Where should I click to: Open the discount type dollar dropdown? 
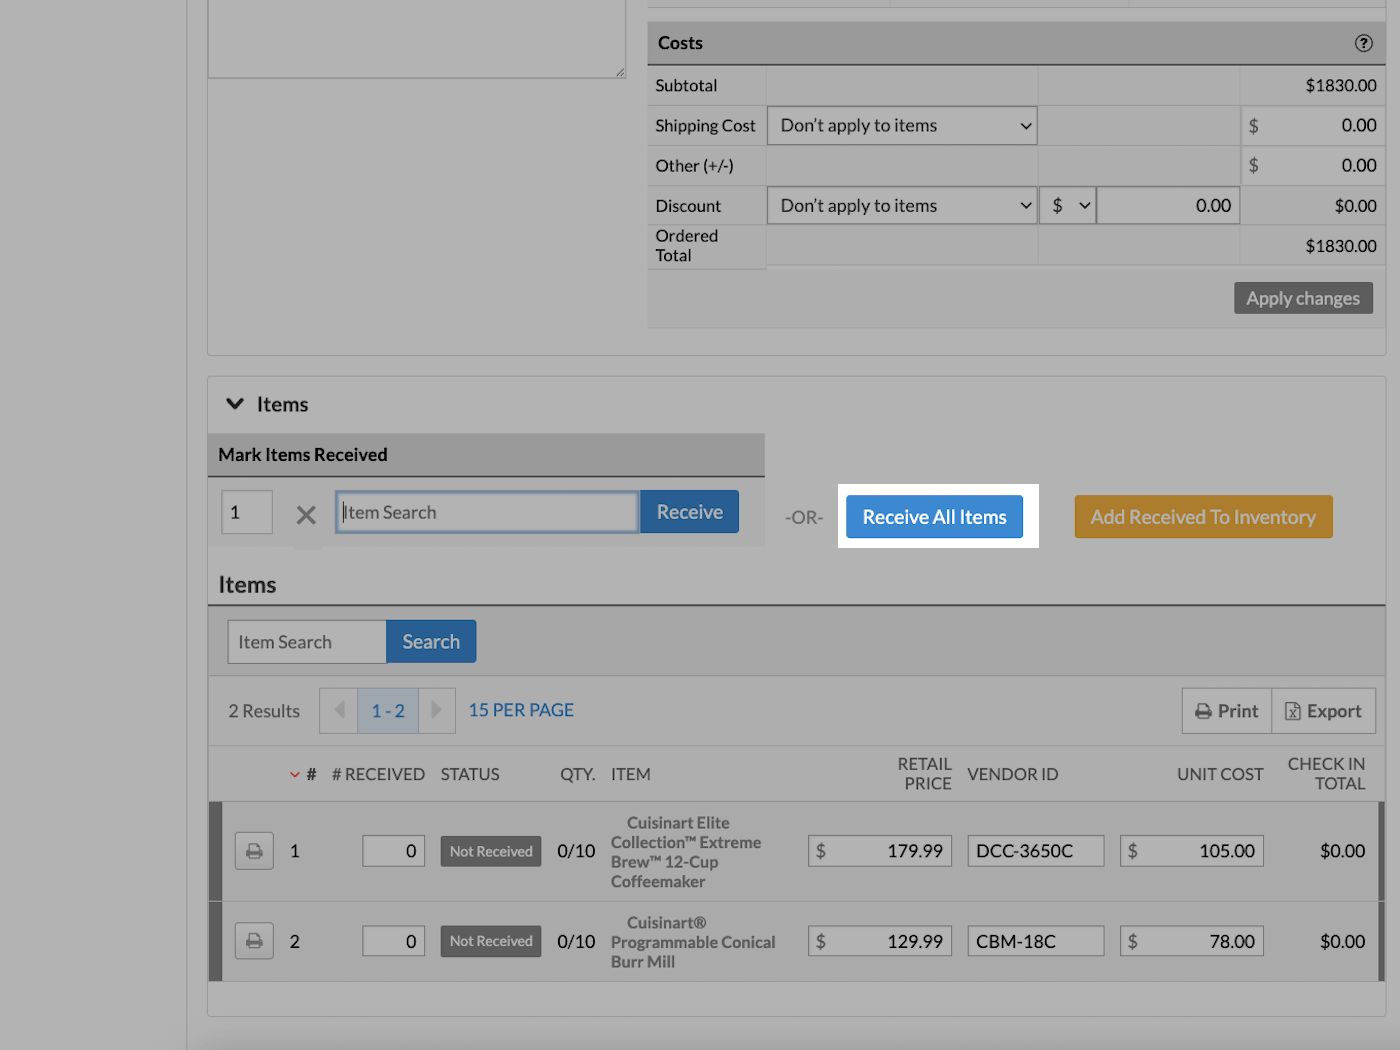[x=1067, y=205]
